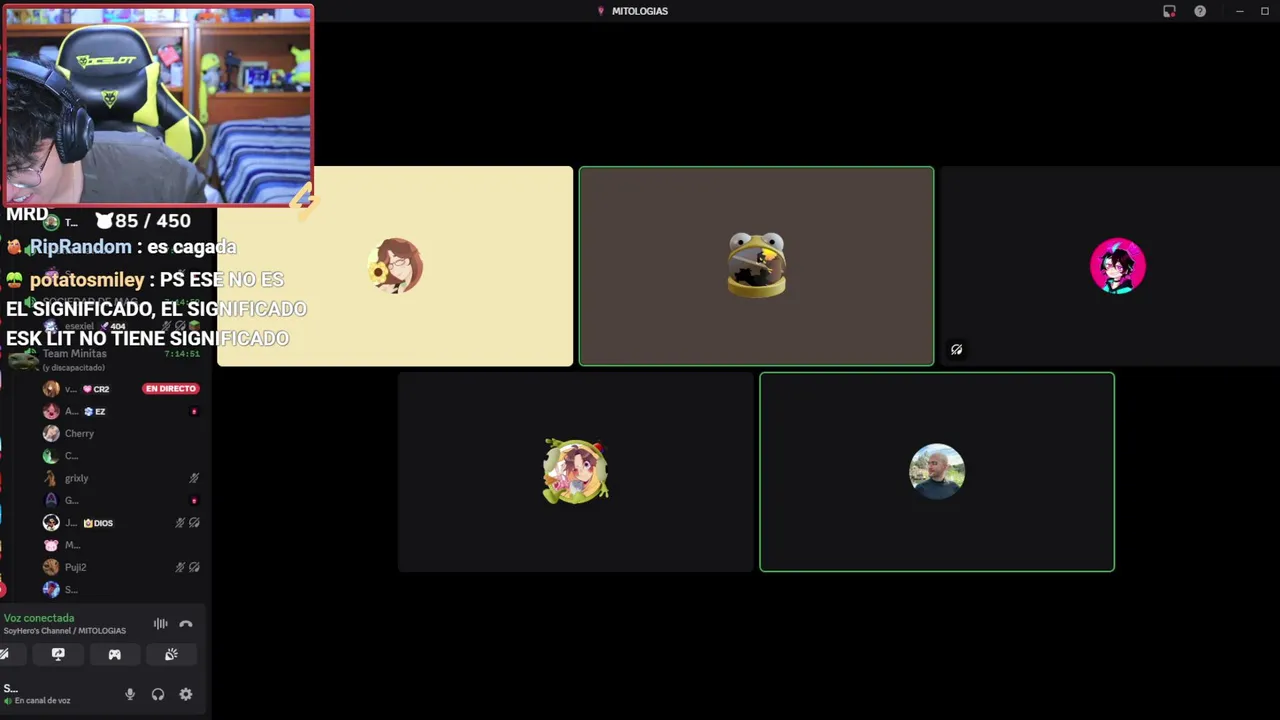Select user Puji2 in voice list

75,567
